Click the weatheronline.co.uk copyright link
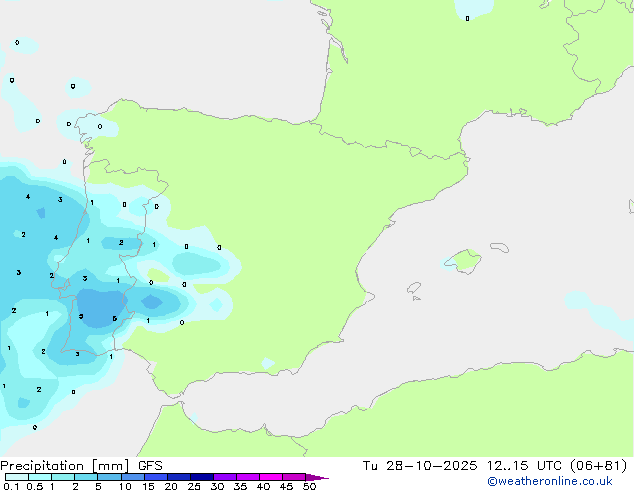 pyautogui.click(x=550, y=481)
